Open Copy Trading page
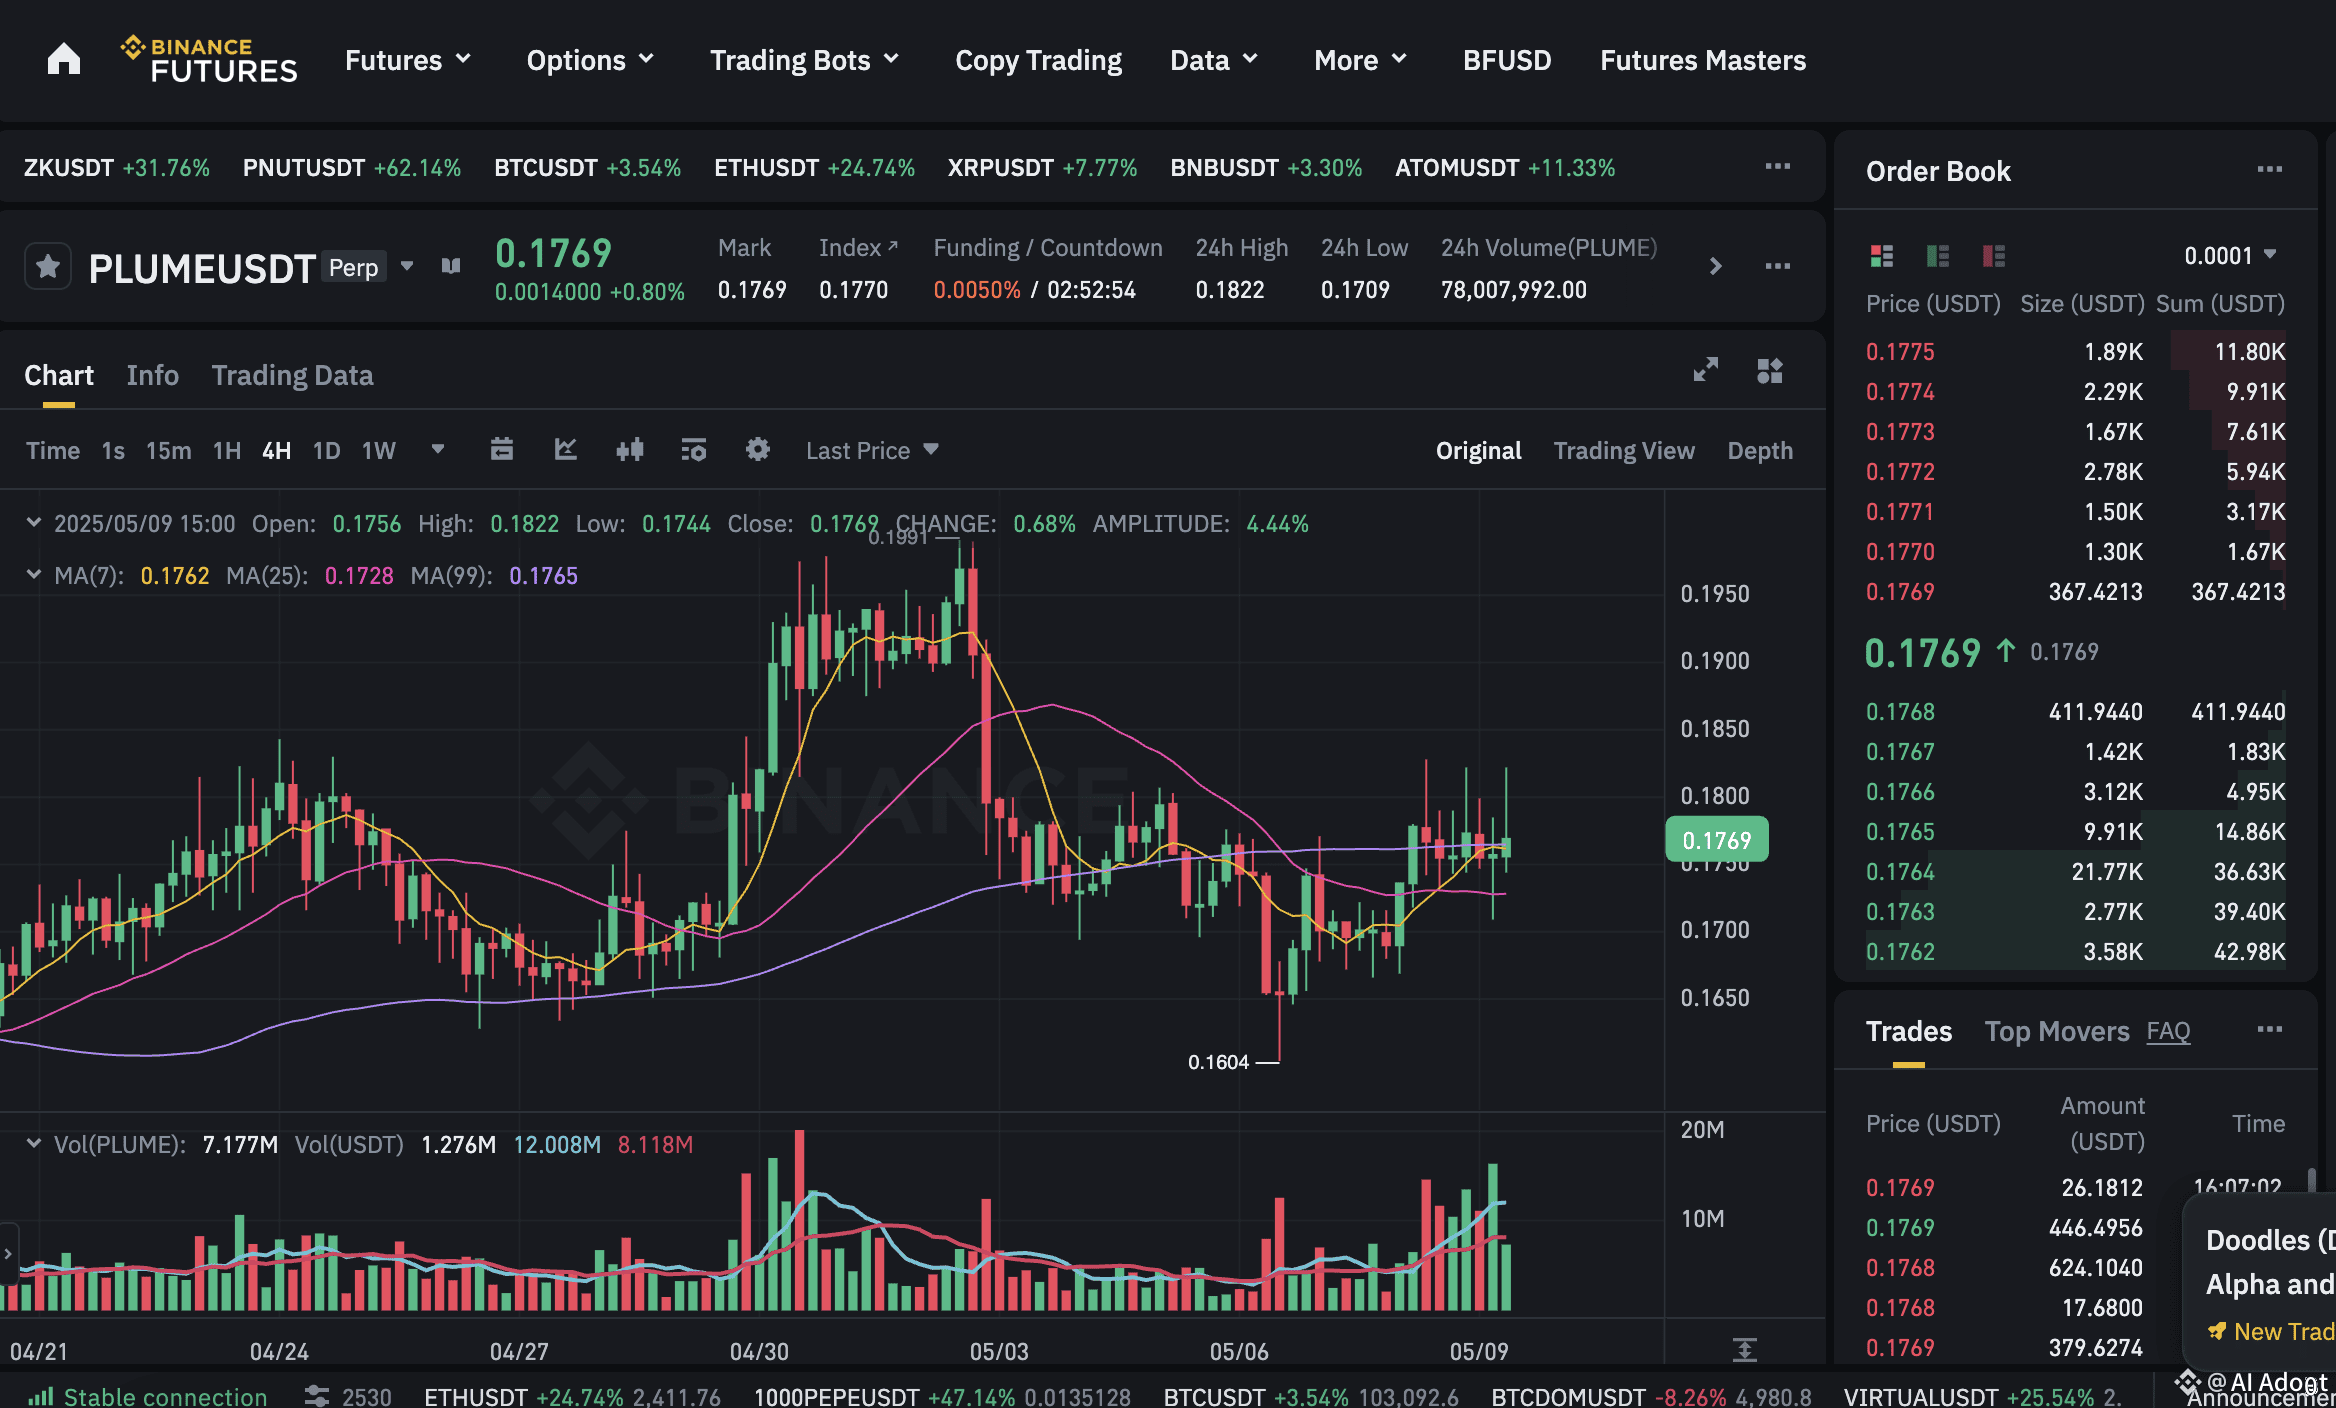The width and height of the screenshot is (2336, 1408). [1039, 60]
